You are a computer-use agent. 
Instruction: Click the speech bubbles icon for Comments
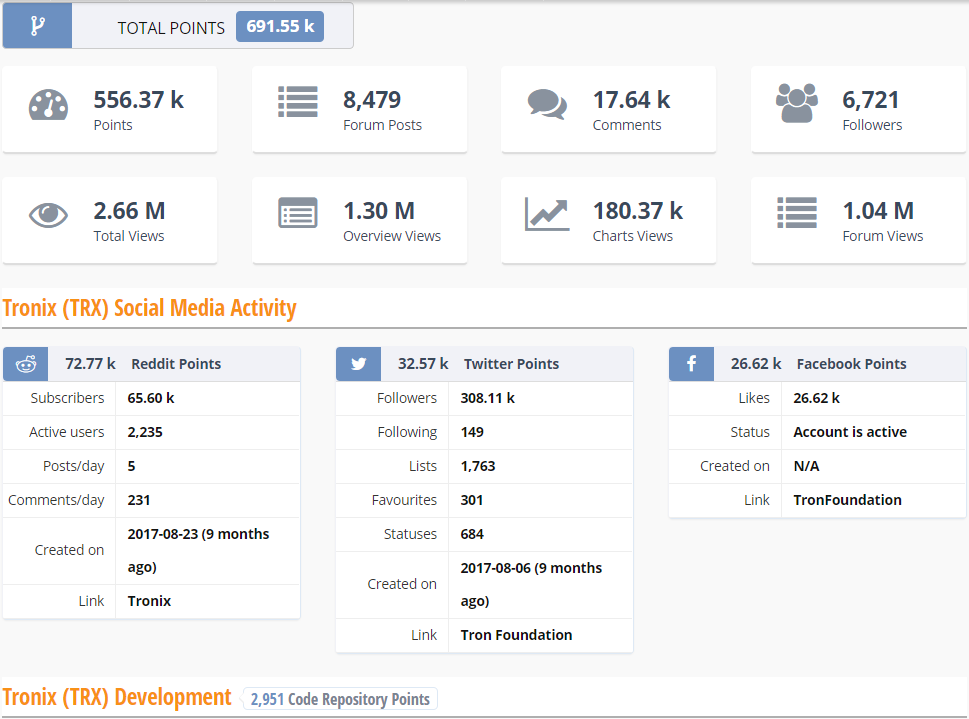coord(547,104)
